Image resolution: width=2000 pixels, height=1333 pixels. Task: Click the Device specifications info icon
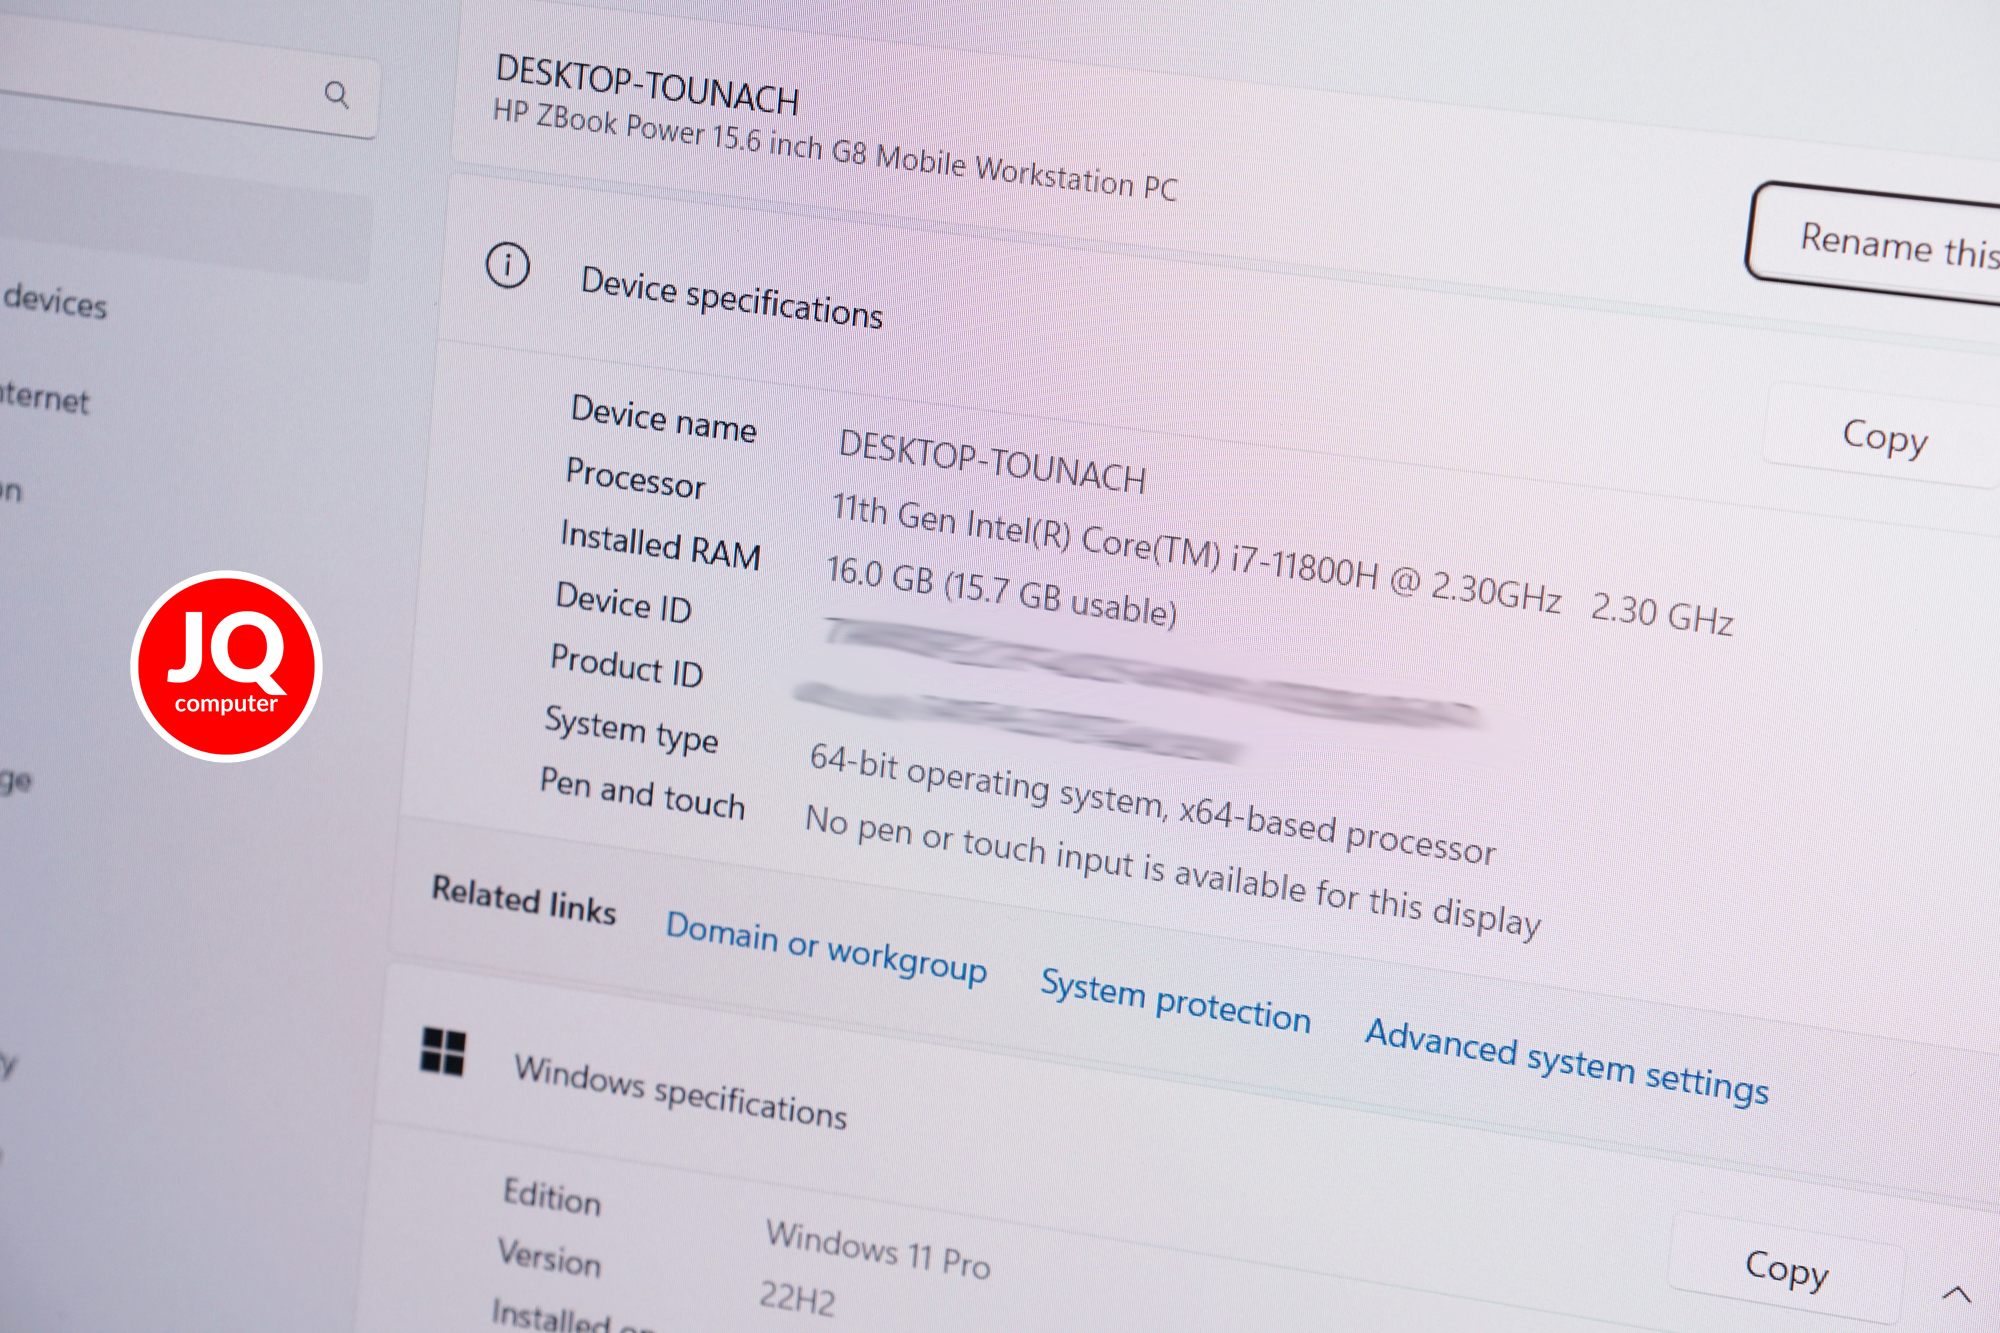click(x=508, y=266)
